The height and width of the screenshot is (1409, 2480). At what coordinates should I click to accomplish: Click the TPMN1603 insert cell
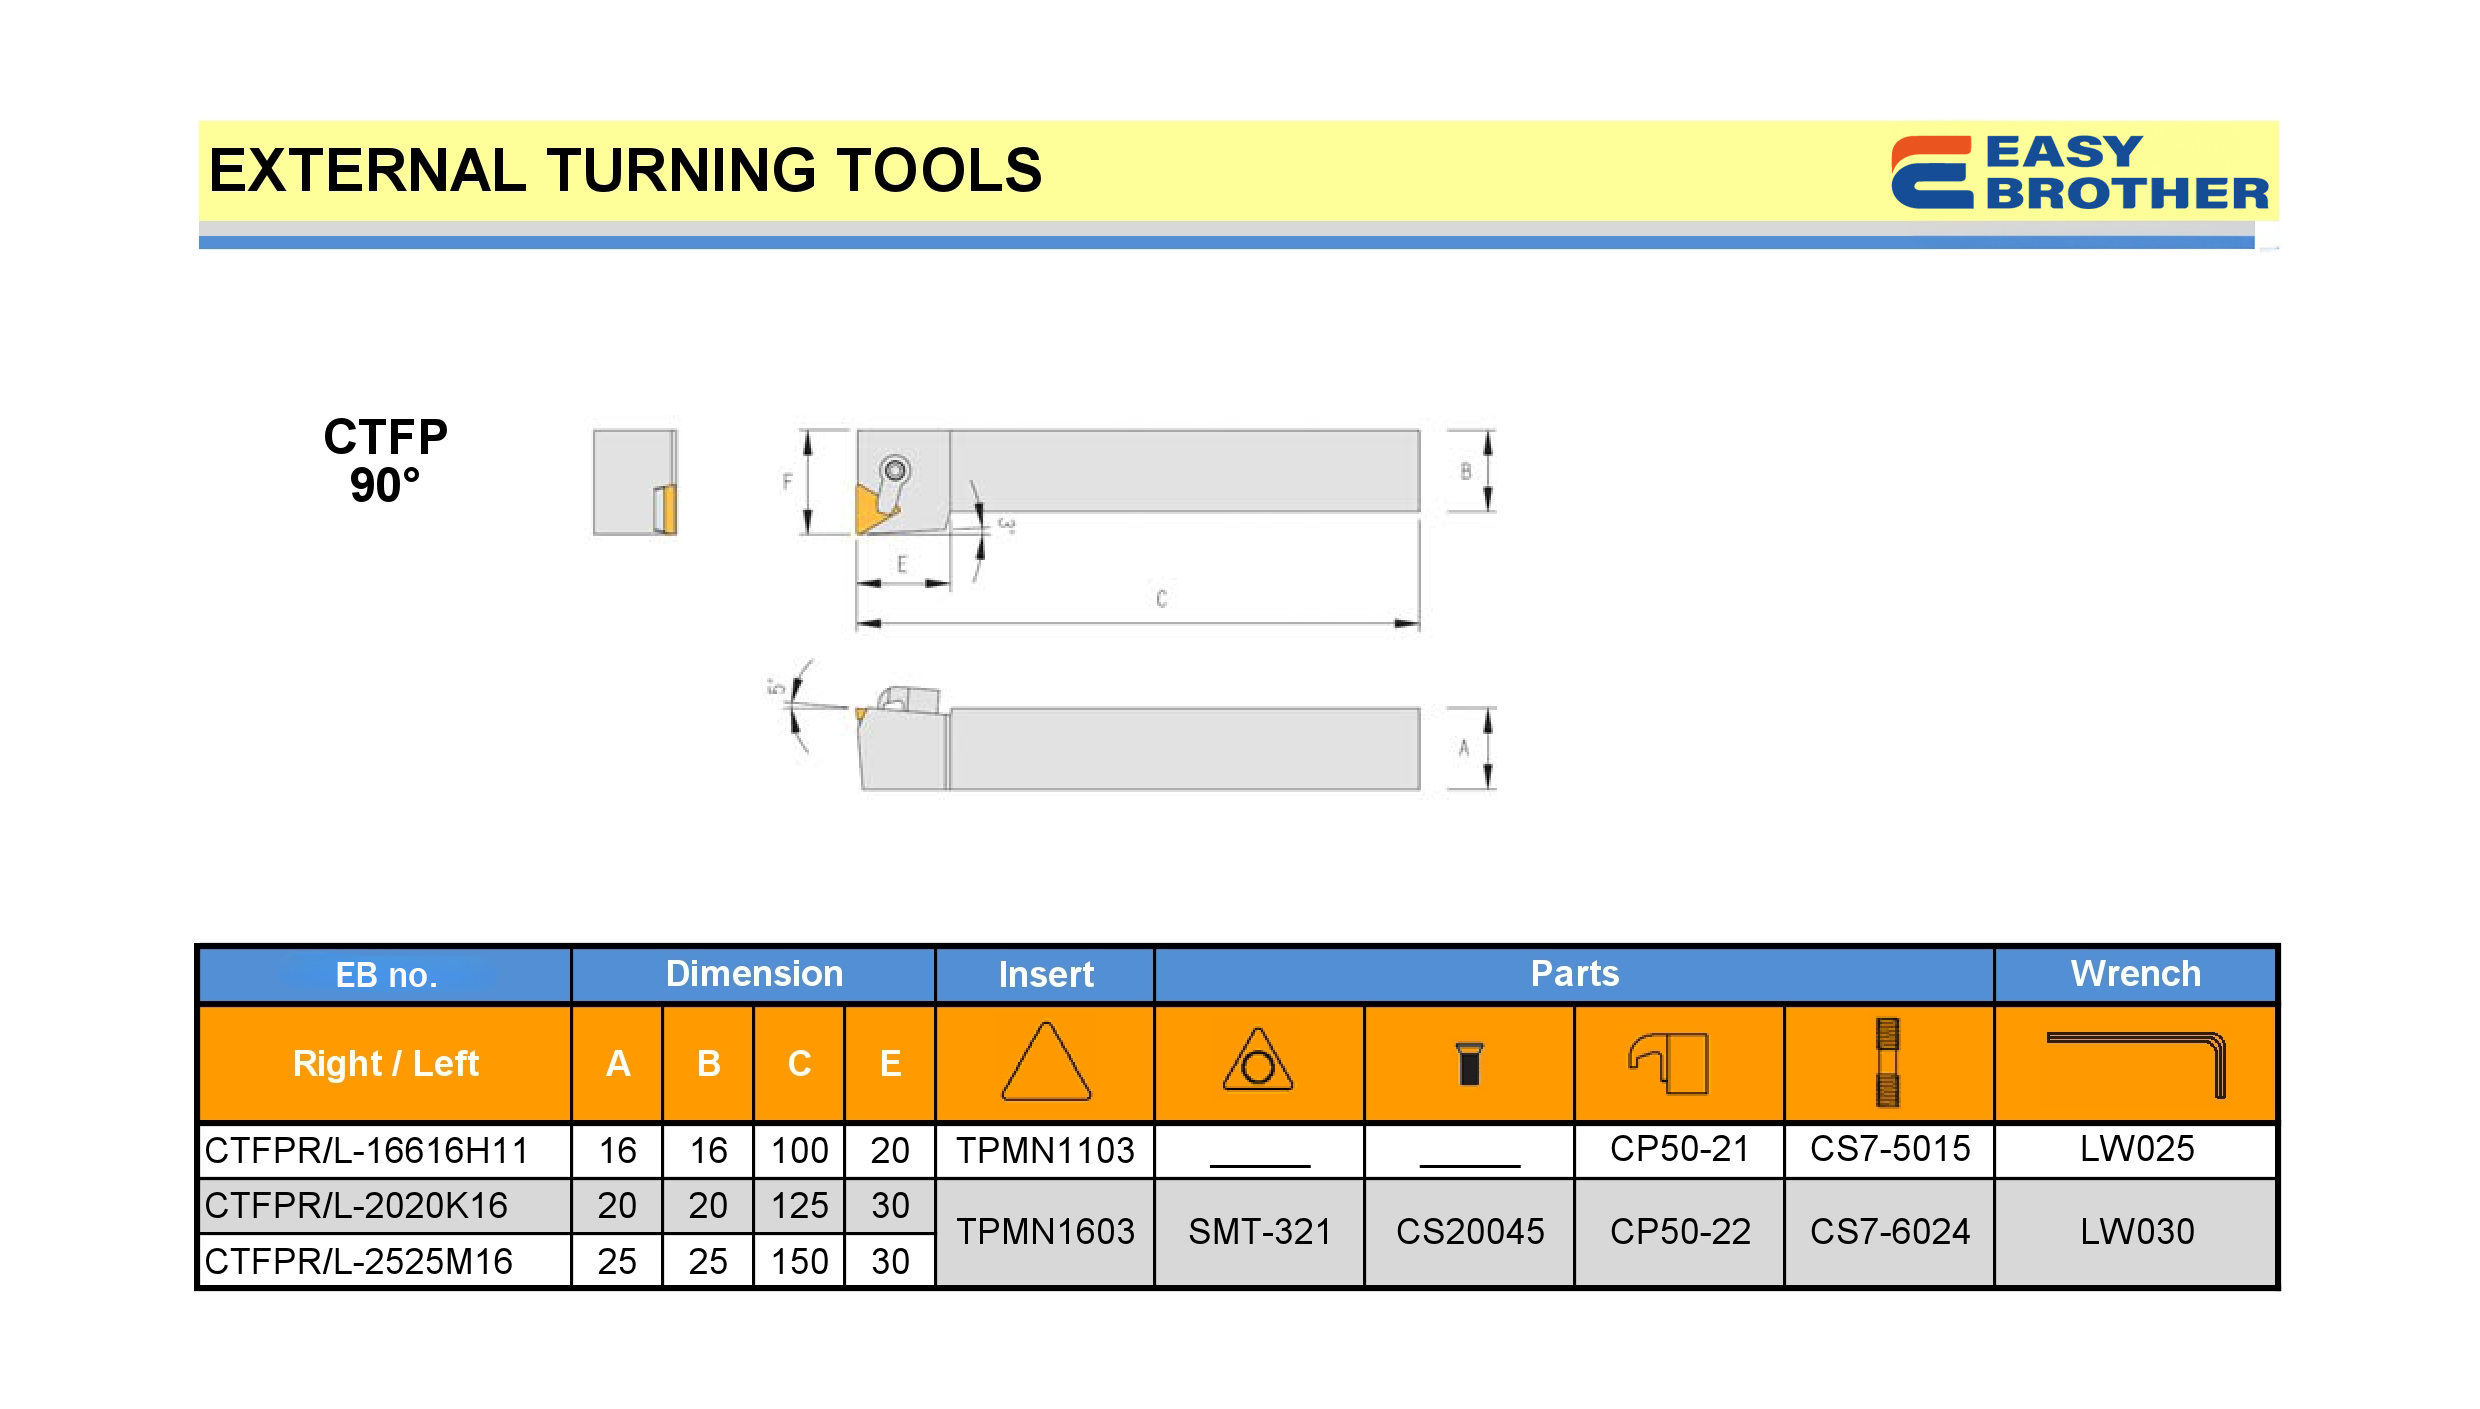coord(1045,1232)
